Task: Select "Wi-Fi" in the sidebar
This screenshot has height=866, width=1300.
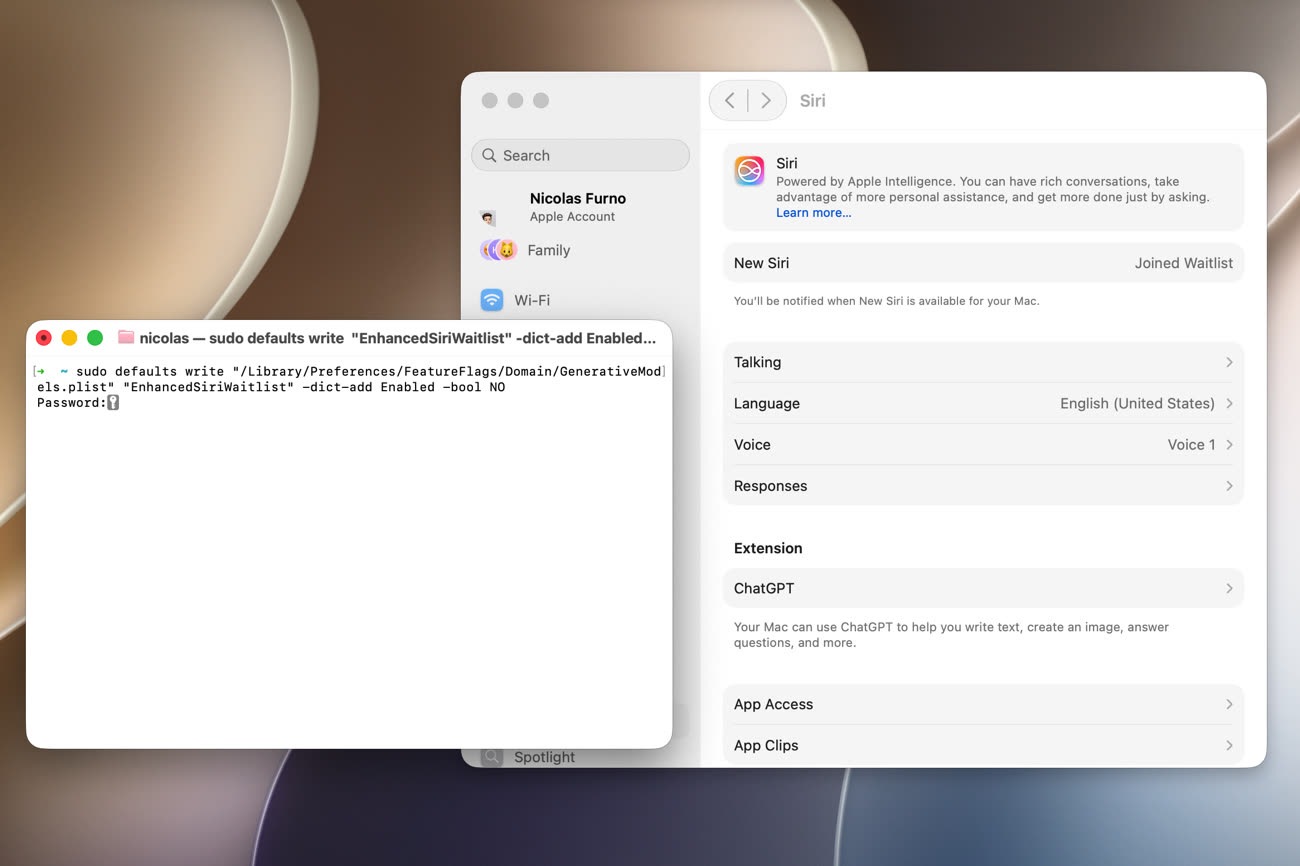Action: coord(532,300)
